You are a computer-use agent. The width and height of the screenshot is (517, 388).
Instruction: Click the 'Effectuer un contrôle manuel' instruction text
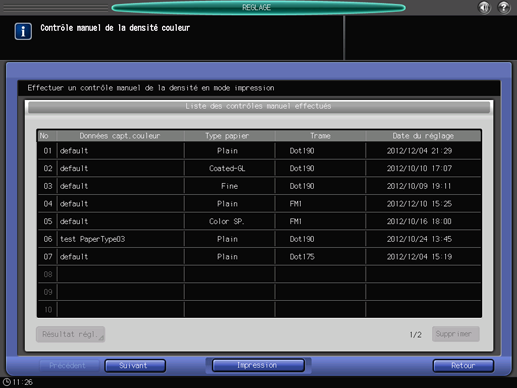(151, 88)
